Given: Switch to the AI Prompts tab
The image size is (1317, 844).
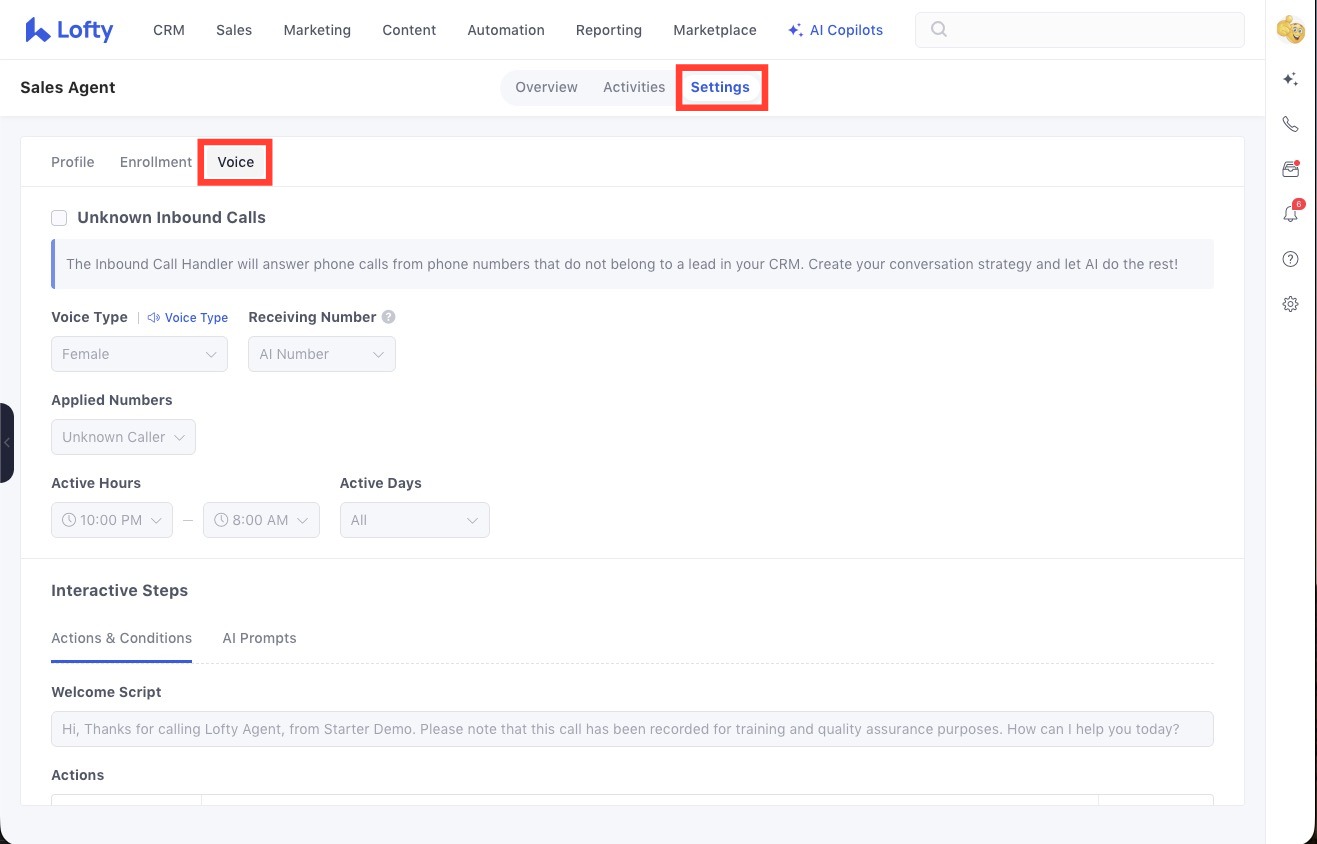Looking at the screenshot, I should click(x=259, y=638).
